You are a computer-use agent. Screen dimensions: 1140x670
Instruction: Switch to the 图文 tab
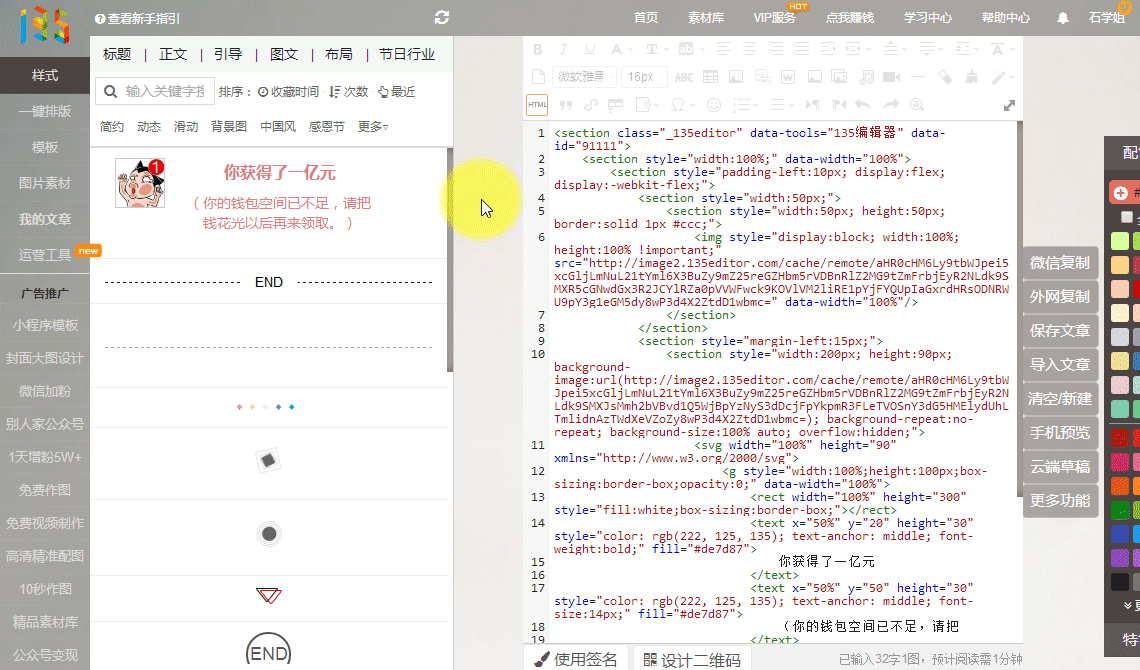[x=284, y=54]
